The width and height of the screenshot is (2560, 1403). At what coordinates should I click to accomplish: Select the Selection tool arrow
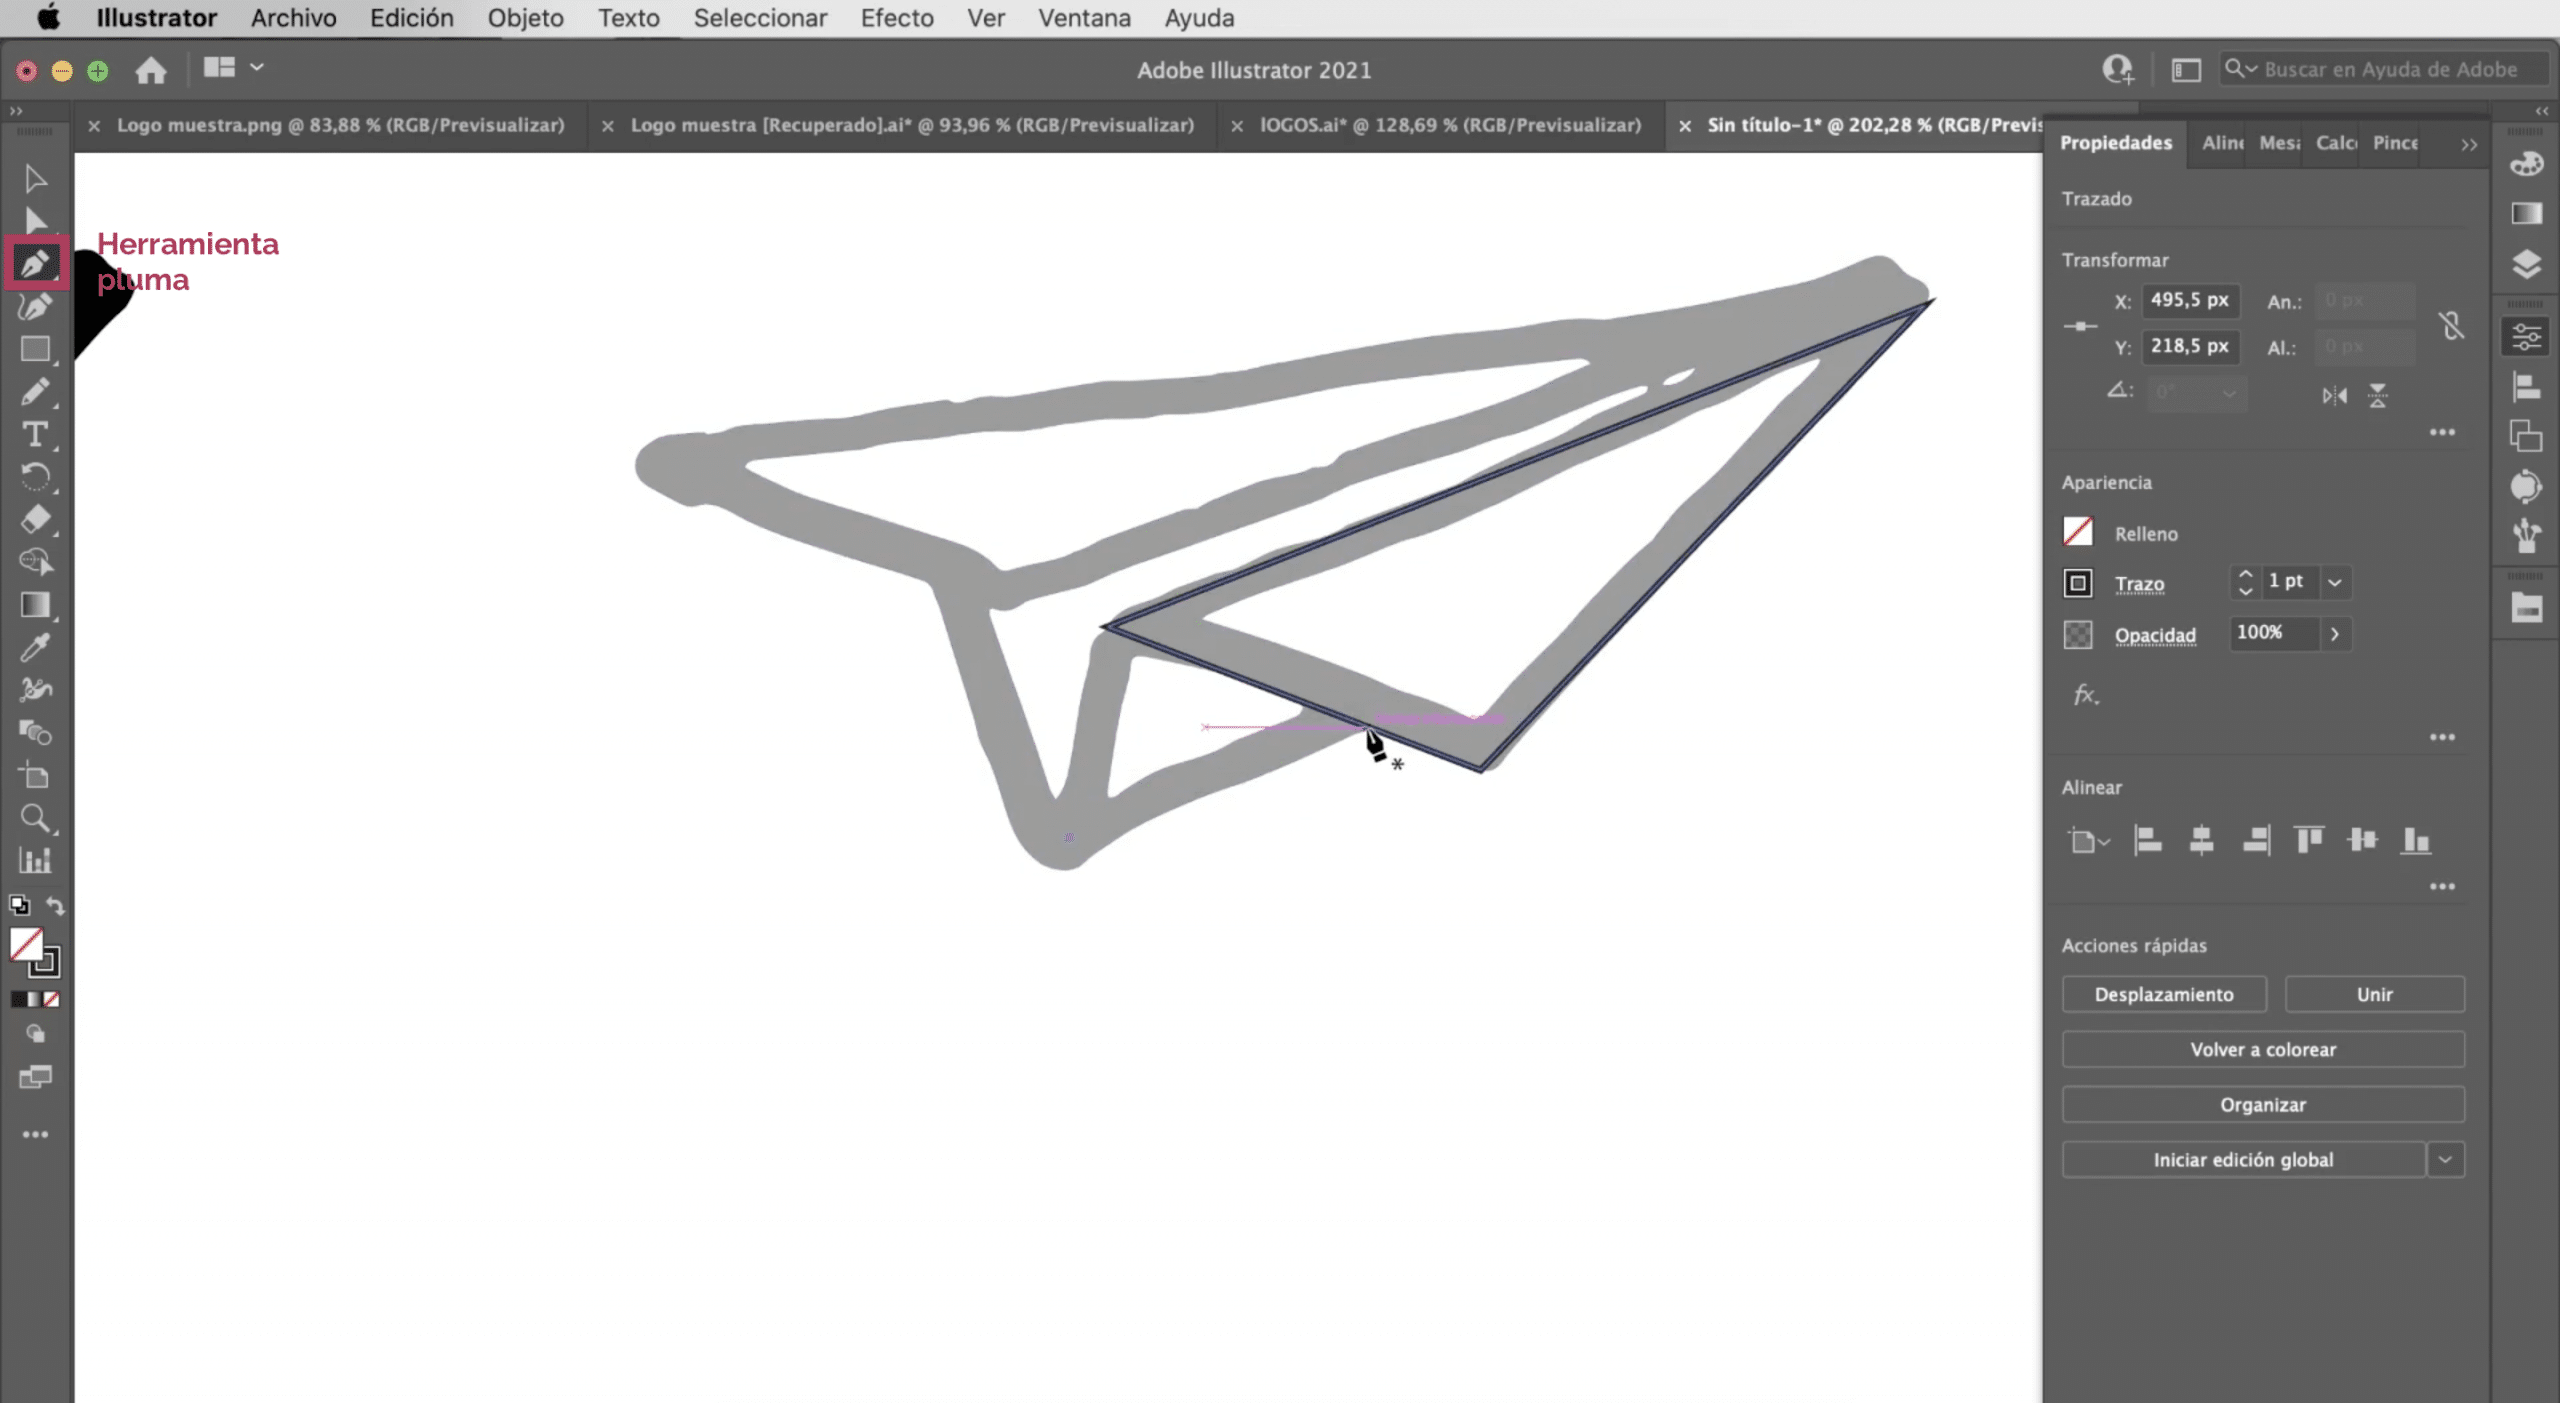pyautogui.click(x=35, y=179)
